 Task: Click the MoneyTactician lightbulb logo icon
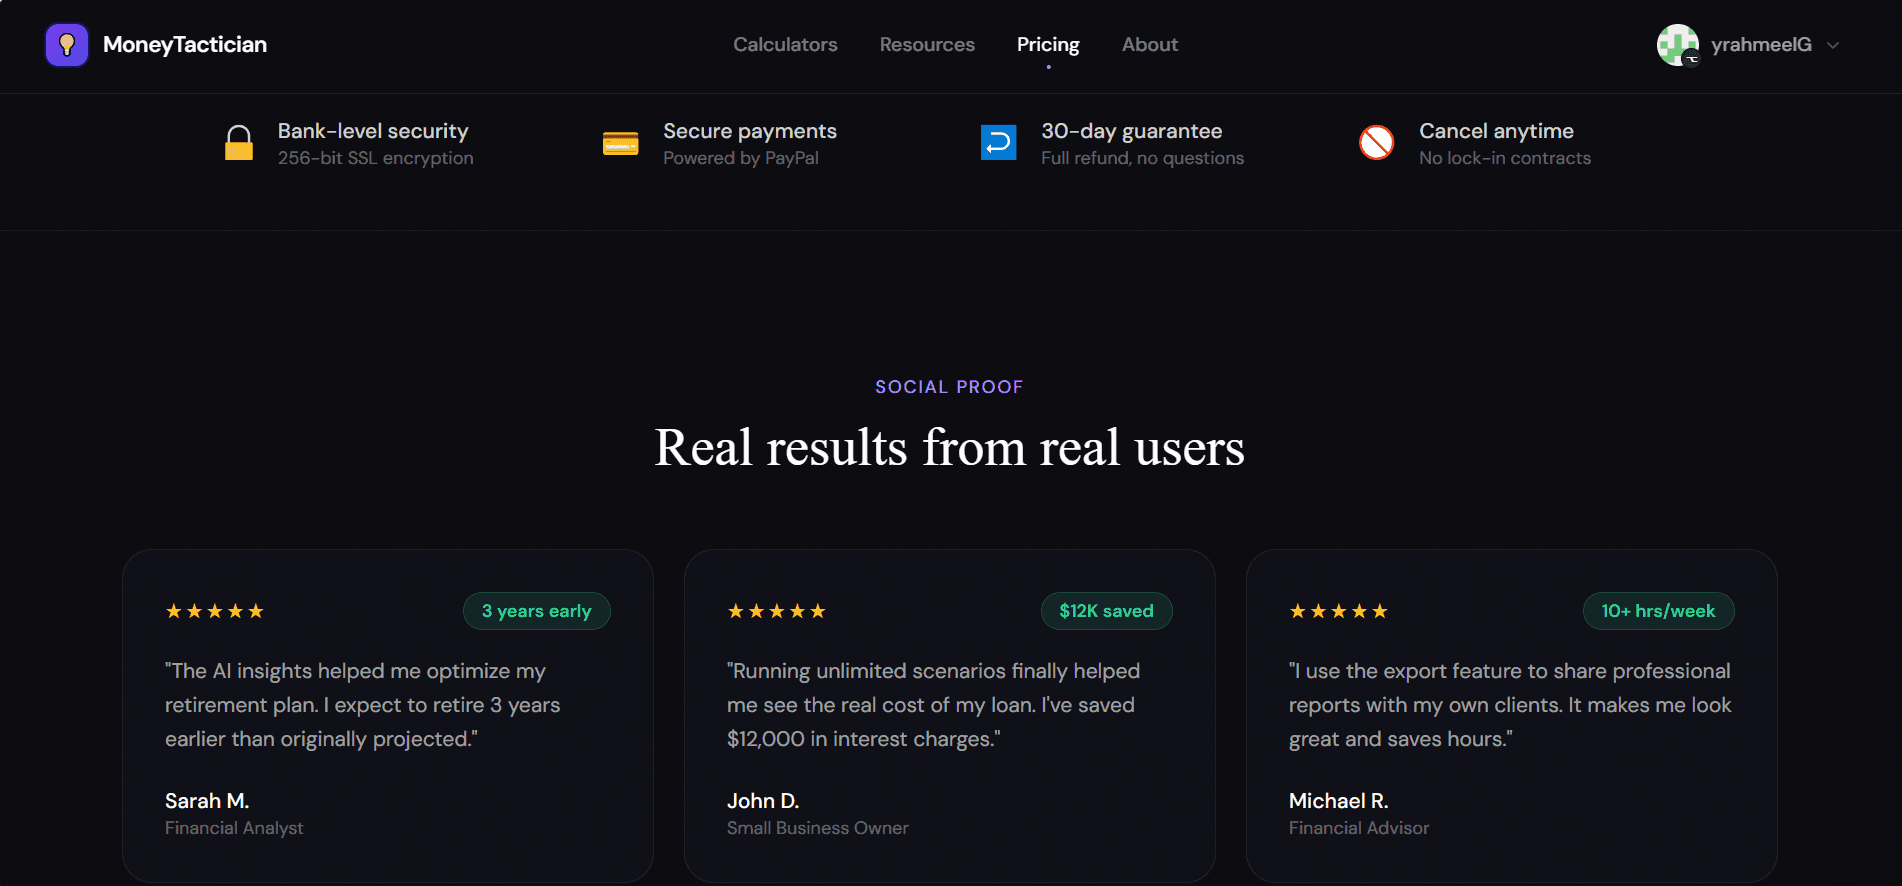click(x=67, y=45)
